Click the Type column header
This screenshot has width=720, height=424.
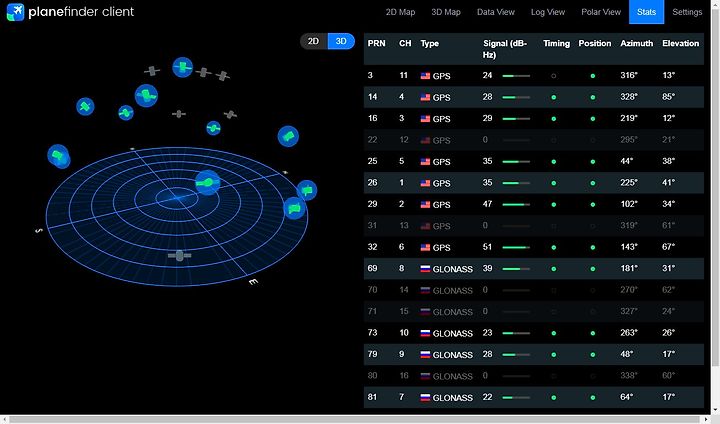coord(430,43)
